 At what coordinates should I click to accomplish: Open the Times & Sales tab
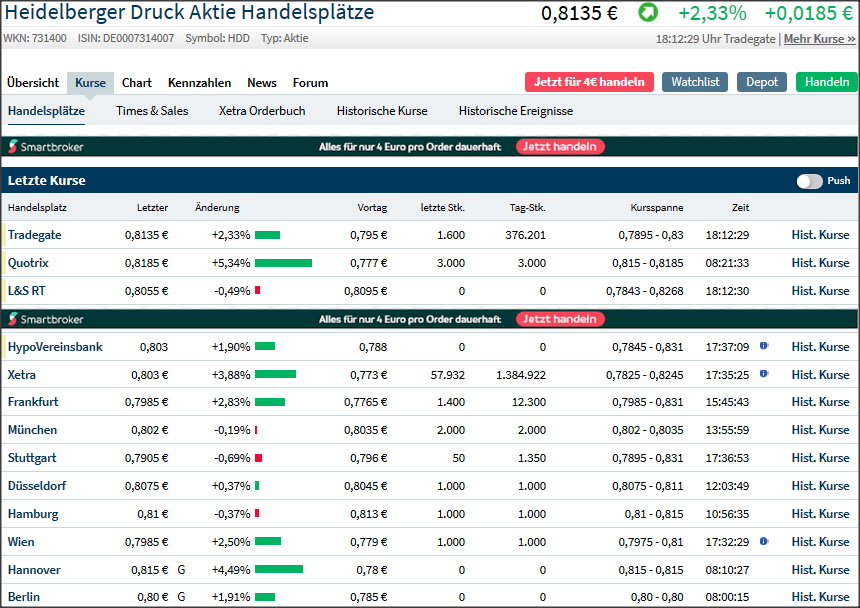click(x=152, y=111)
